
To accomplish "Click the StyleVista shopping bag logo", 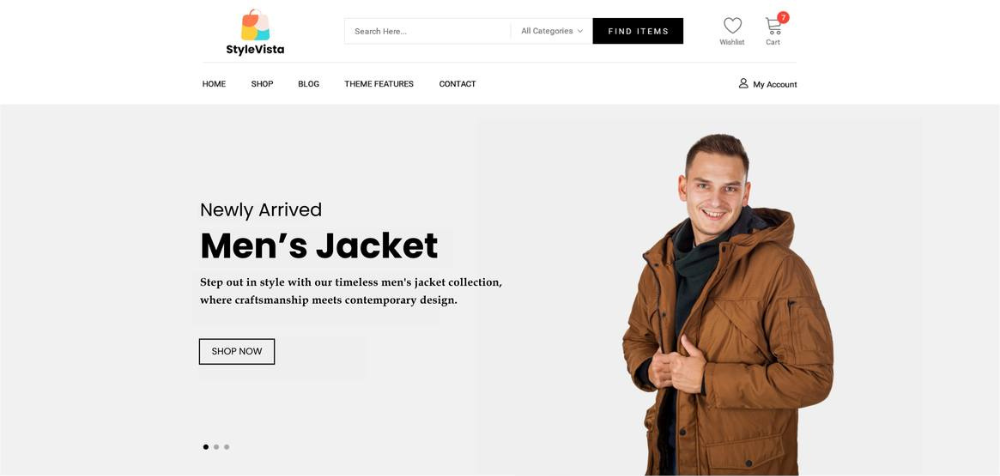I will coord(255,25).
